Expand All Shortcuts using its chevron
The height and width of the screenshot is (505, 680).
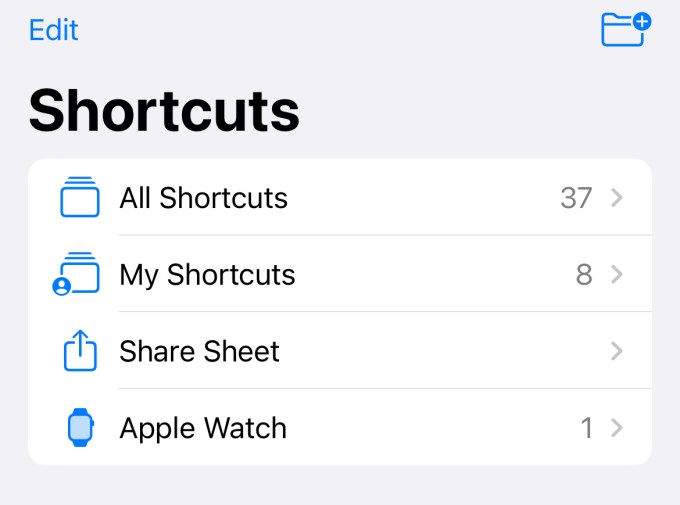coord(617,198)
